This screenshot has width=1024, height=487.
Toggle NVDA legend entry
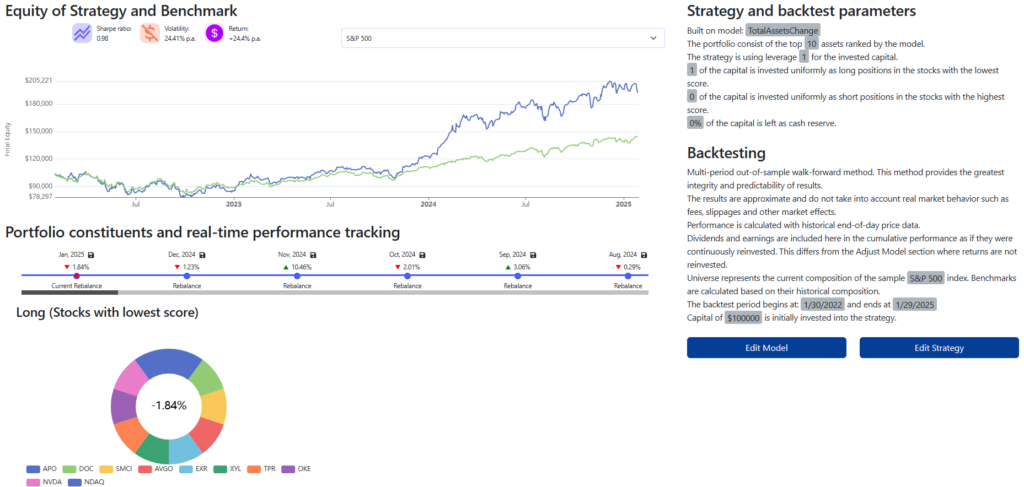(32, 481)
